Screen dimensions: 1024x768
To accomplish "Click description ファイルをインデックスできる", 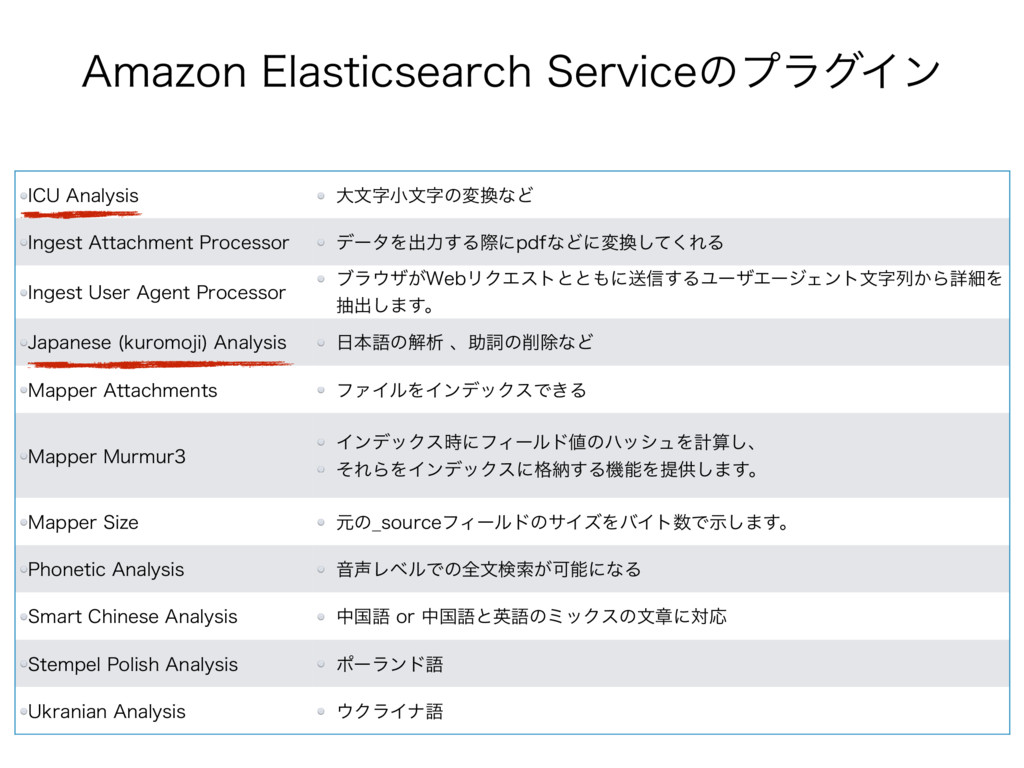I will 461,390.
